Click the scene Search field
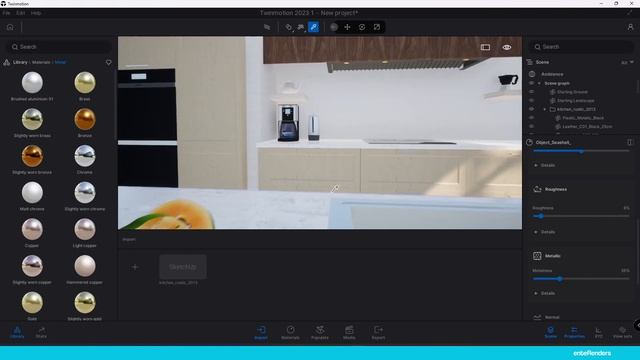This screenshot has width=640, height=360. point(581,47)
